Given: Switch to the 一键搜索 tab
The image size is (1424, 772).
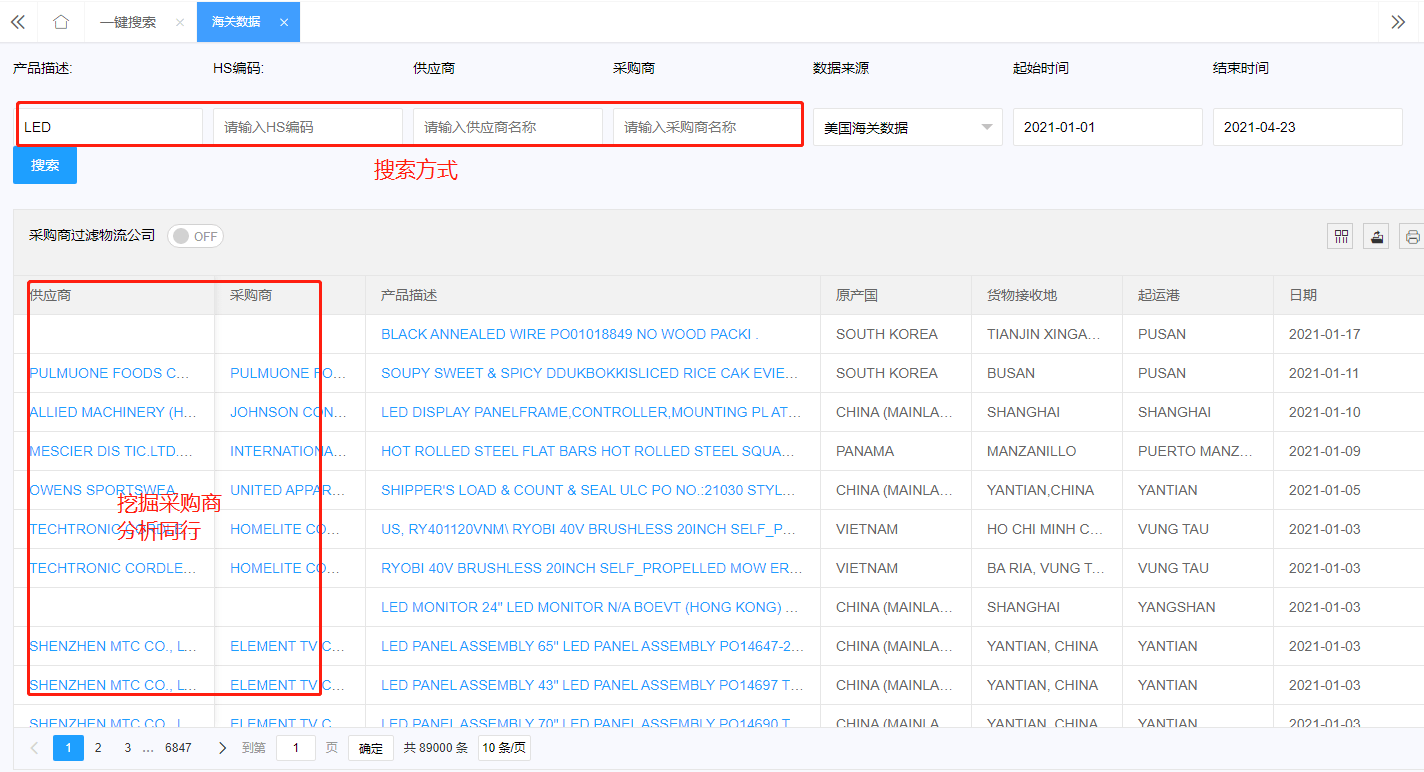Looking at the screenshot, I should pos(128,22).
